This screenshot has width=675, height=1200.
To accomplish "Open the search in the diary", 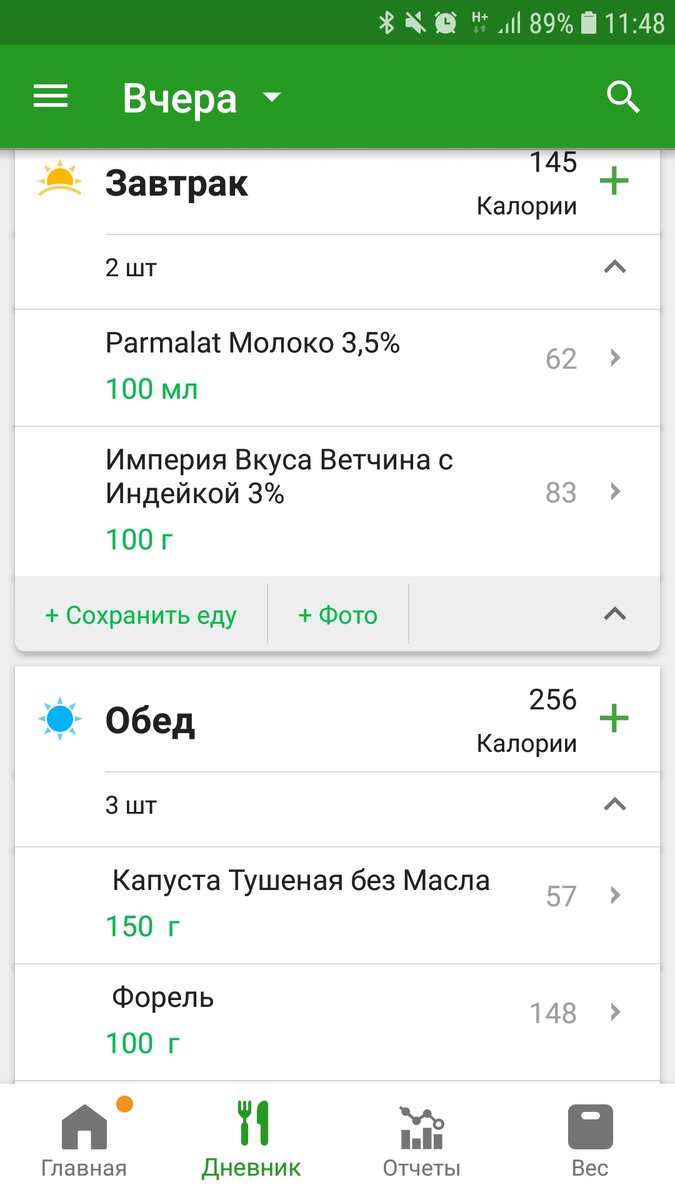I will 622,97.
